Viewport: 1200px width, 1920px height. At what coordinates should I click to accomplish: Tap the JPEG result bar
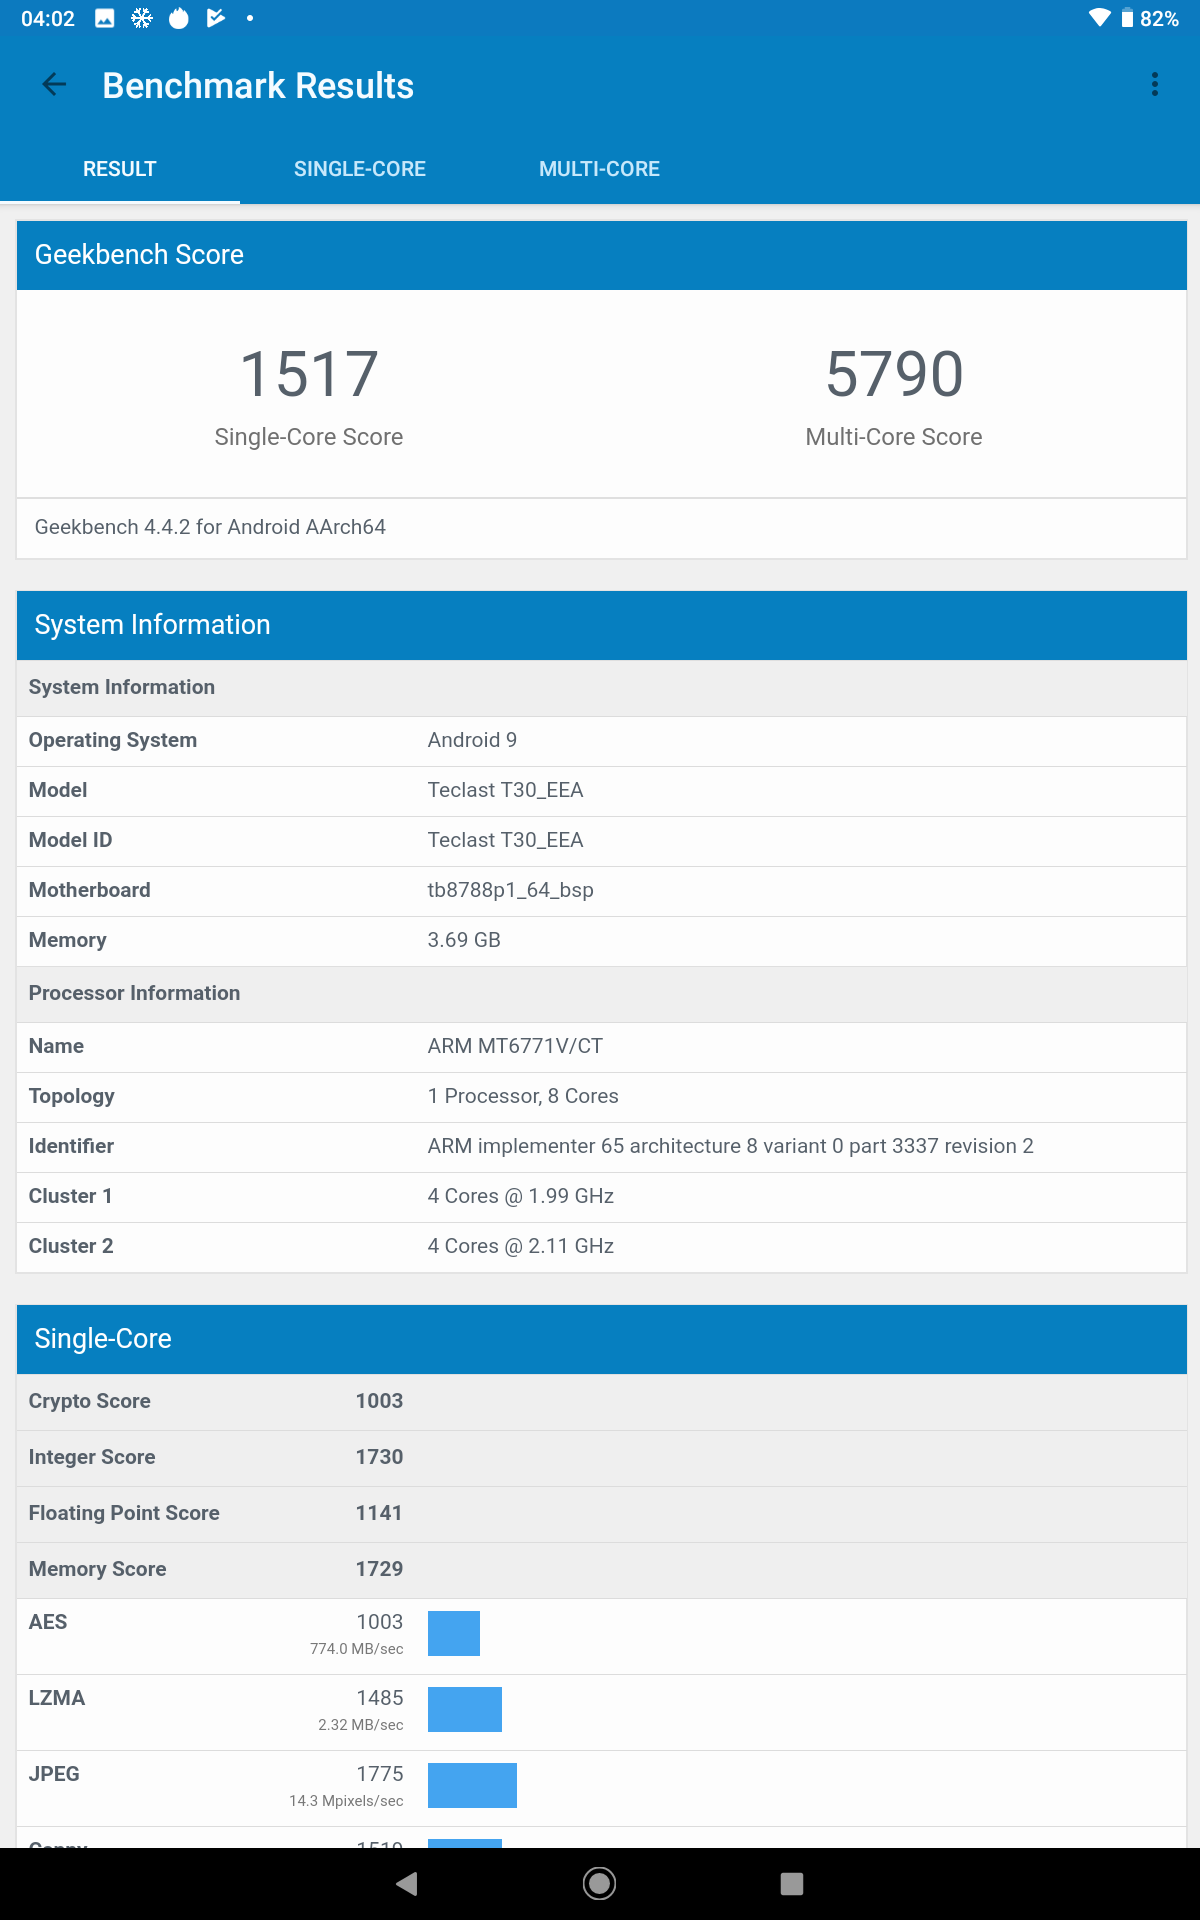(472, 1785)
